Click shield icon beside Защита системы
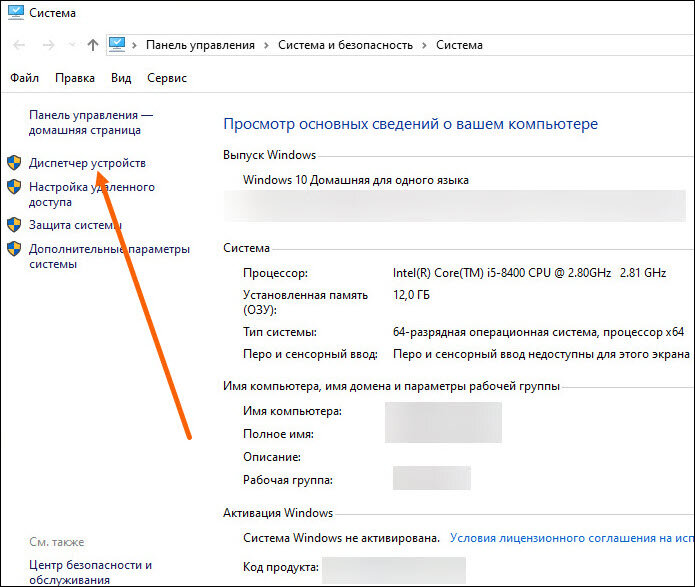 (14, 224)
